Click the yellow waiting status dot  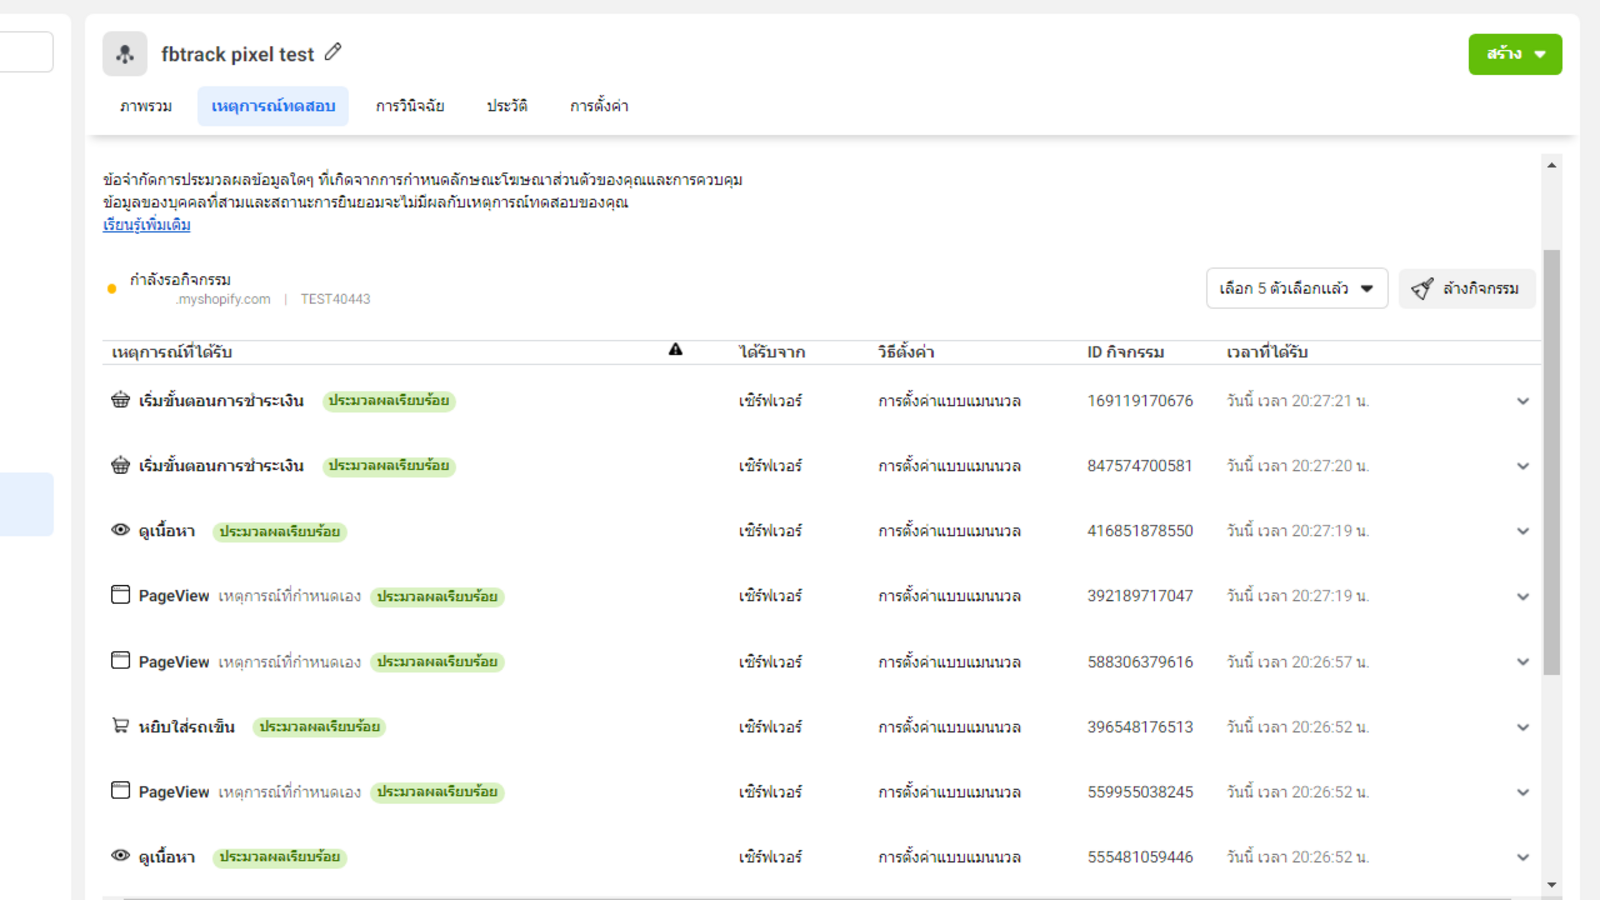coord(112,289)
